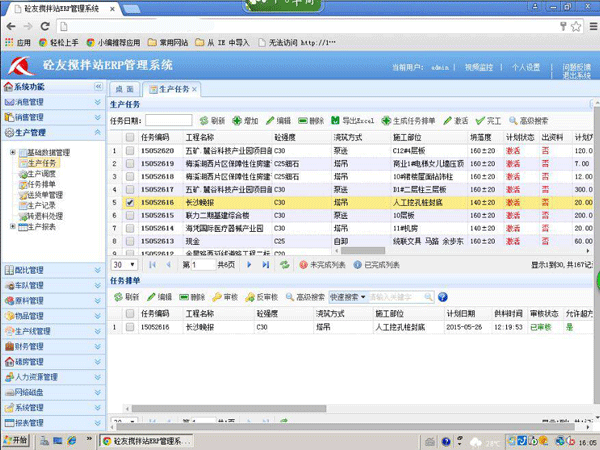Check the checkbox for task 15052620
Viewport: 600px width, 450px height.
[130, 150]
